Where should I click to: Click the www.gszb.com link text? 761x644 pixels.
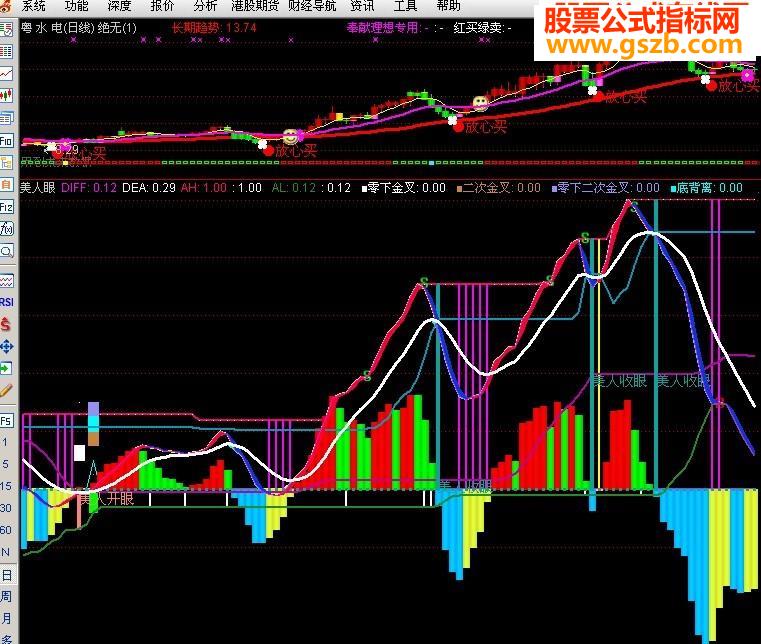[645, 45]
